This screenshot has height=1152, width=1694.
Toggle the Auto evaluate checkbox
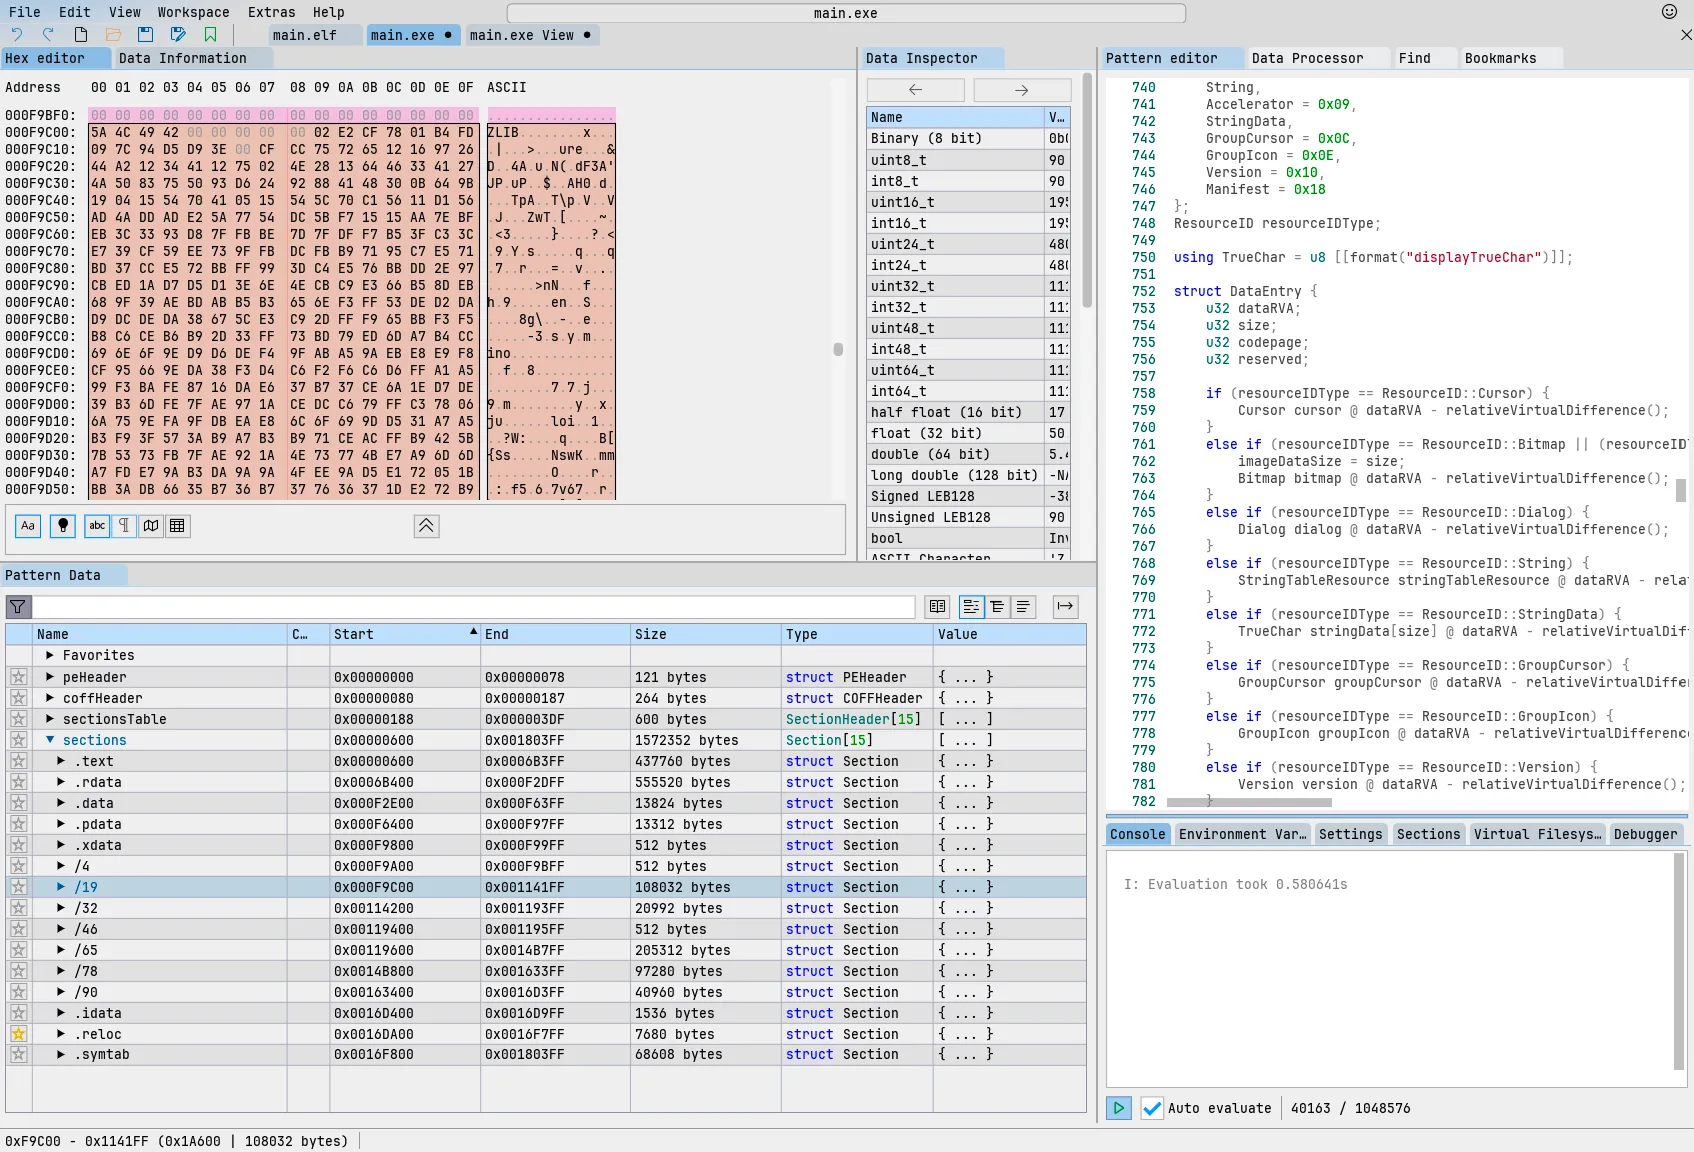[1152, 1108]
